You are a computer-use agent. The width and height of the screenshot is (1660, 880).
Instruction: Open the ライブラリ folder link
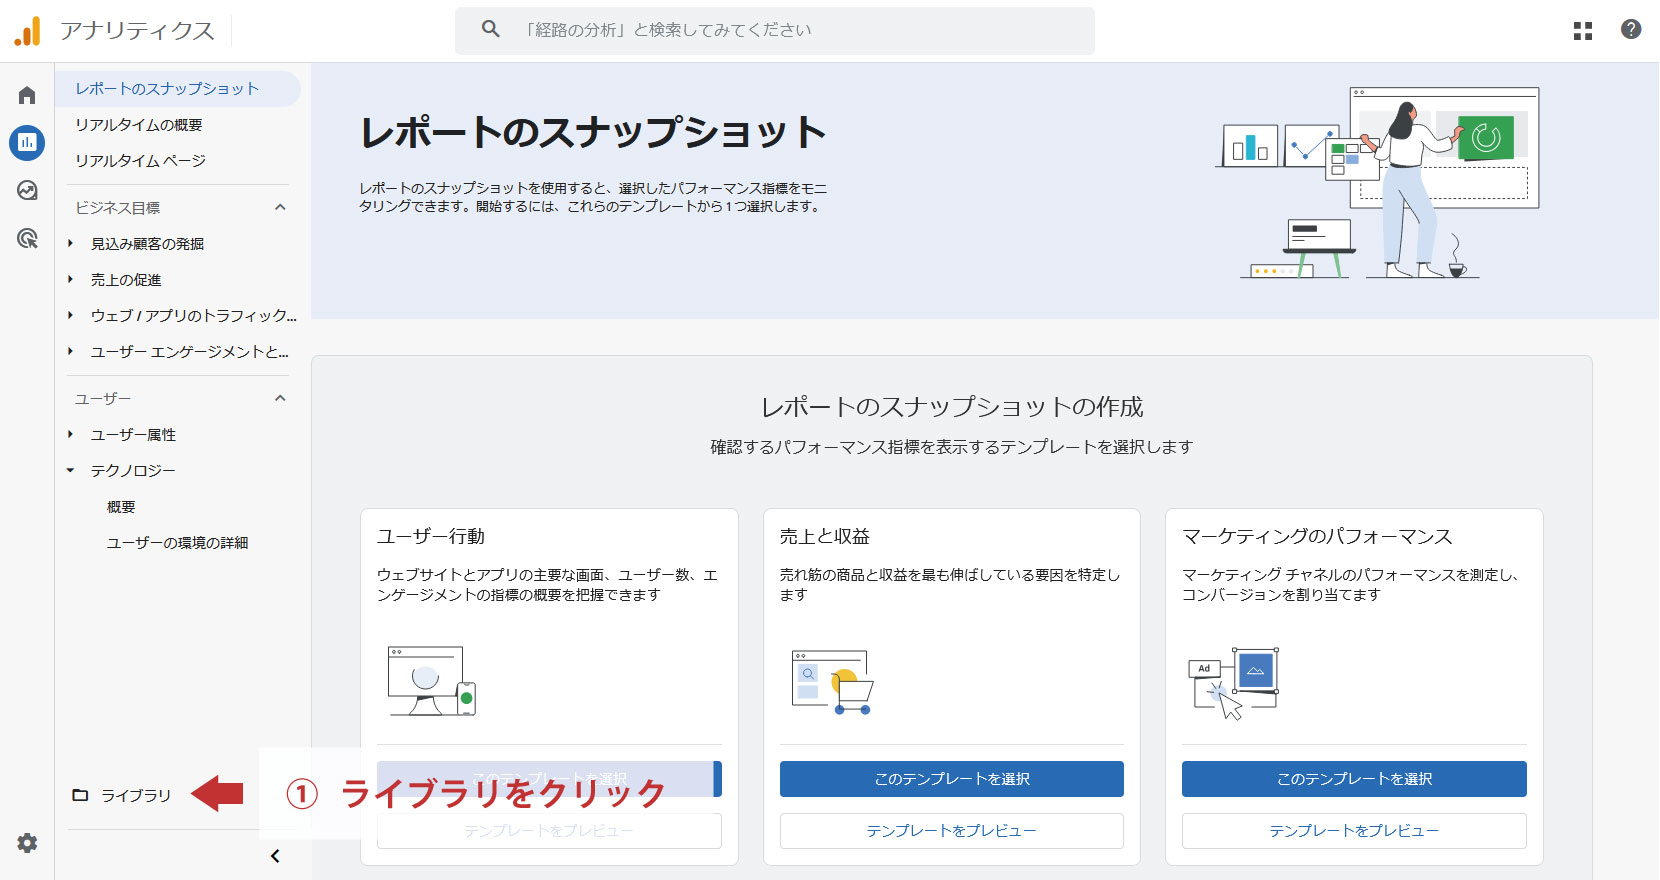(135, 795)
